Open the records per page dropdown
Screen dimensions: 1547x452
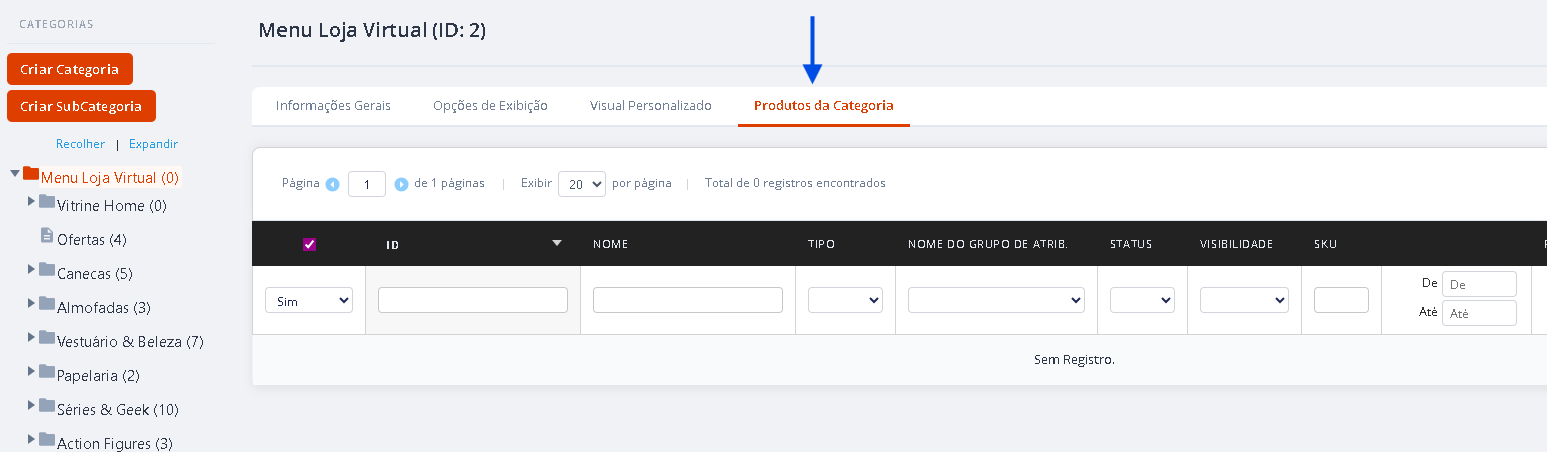click(x=582, y=184)
